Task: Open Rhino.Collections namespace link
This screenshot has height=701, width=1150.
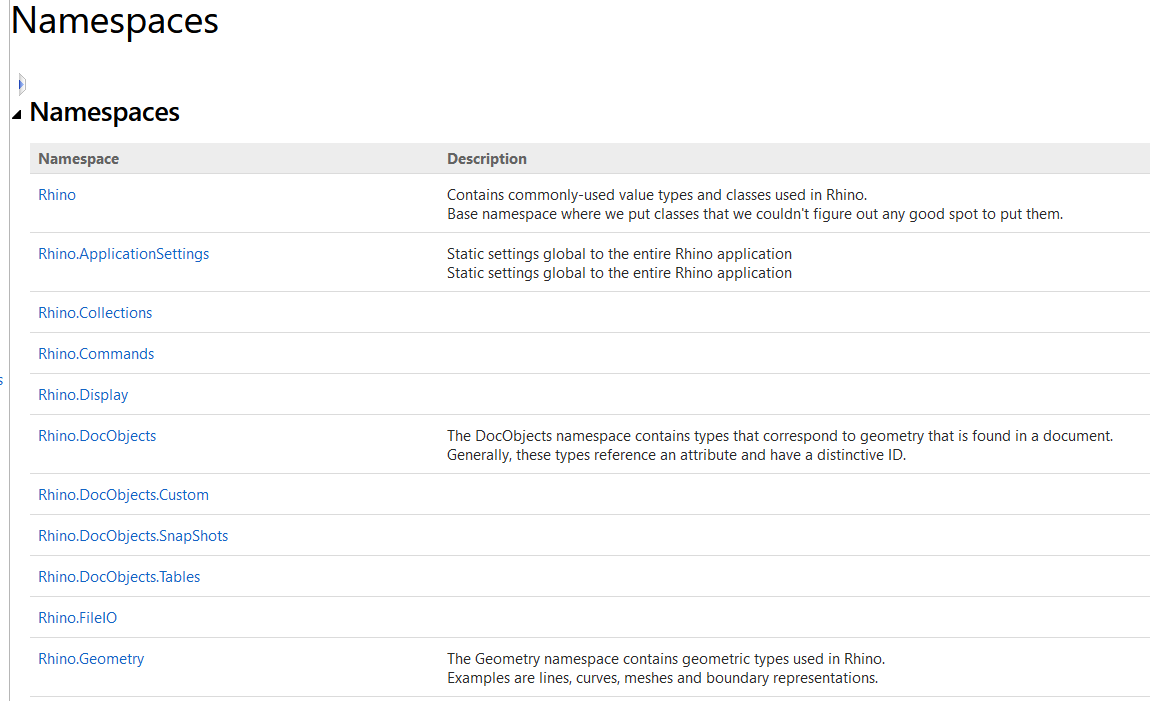Action: 95,313
